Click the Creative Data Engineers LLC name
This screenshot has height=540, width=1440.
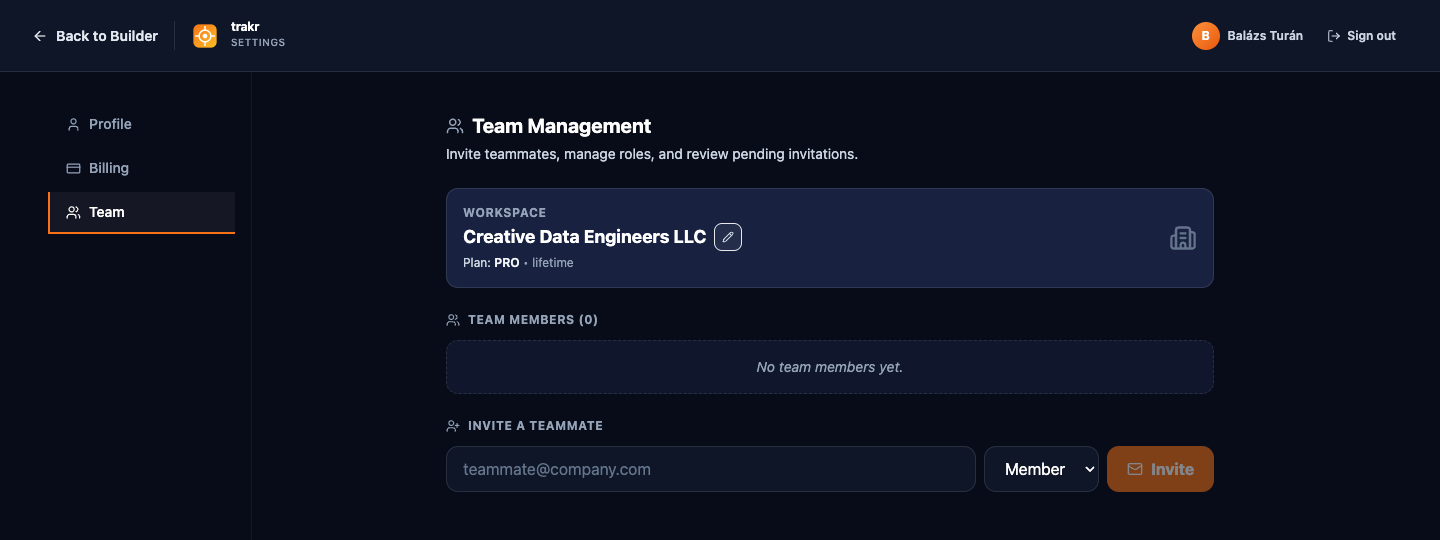tap(584, 237)
